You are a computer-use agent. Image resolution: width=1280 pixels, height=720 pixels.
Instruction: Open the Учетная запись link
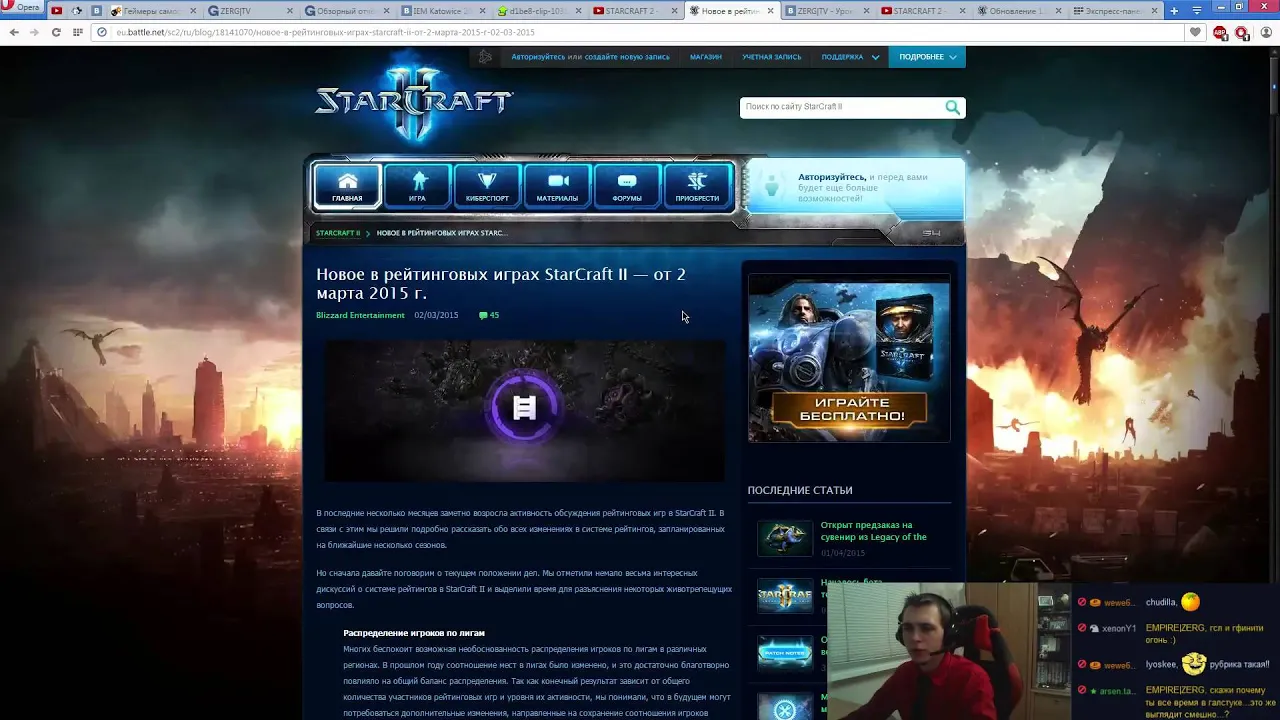[771, 57]
